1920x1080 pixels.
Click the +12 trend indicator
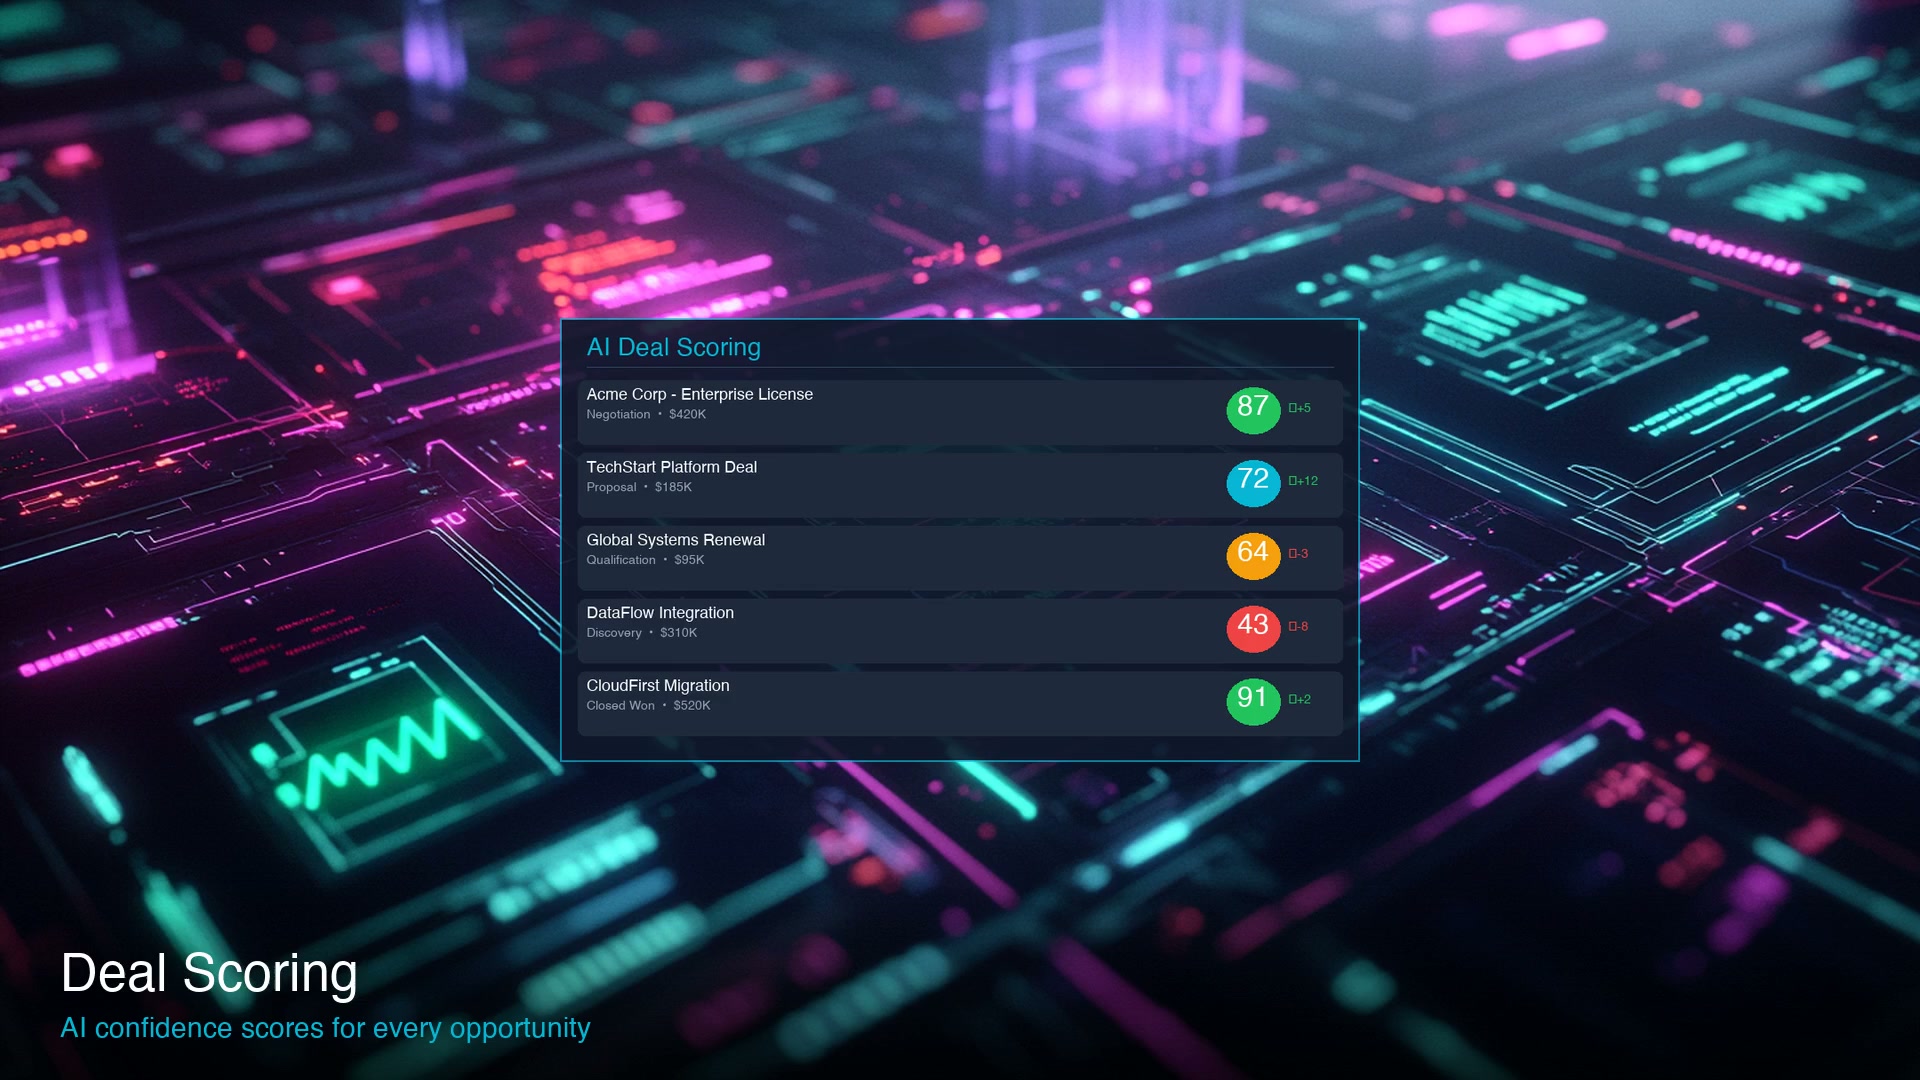point(1303,481)
